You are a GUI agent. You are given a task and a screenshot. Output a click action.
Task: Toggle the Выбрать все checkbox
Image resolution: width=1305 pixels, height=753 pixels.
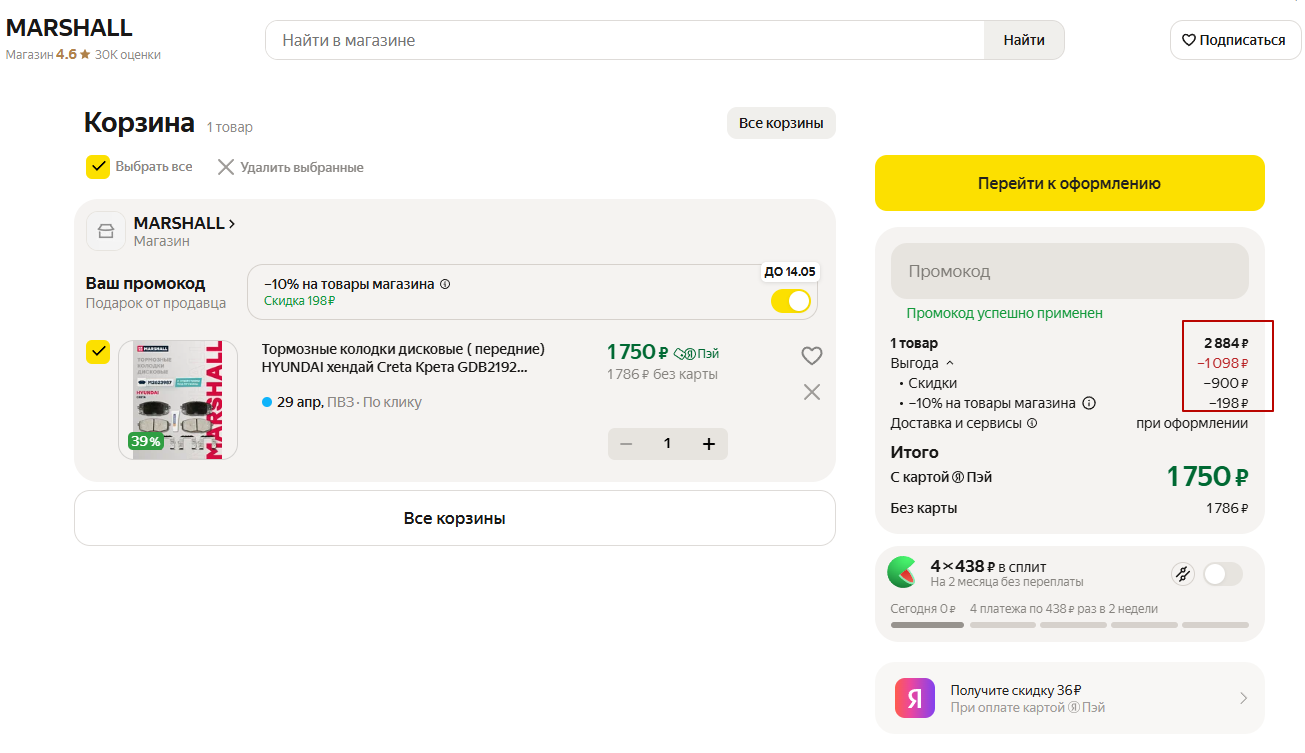coord(98,167)
